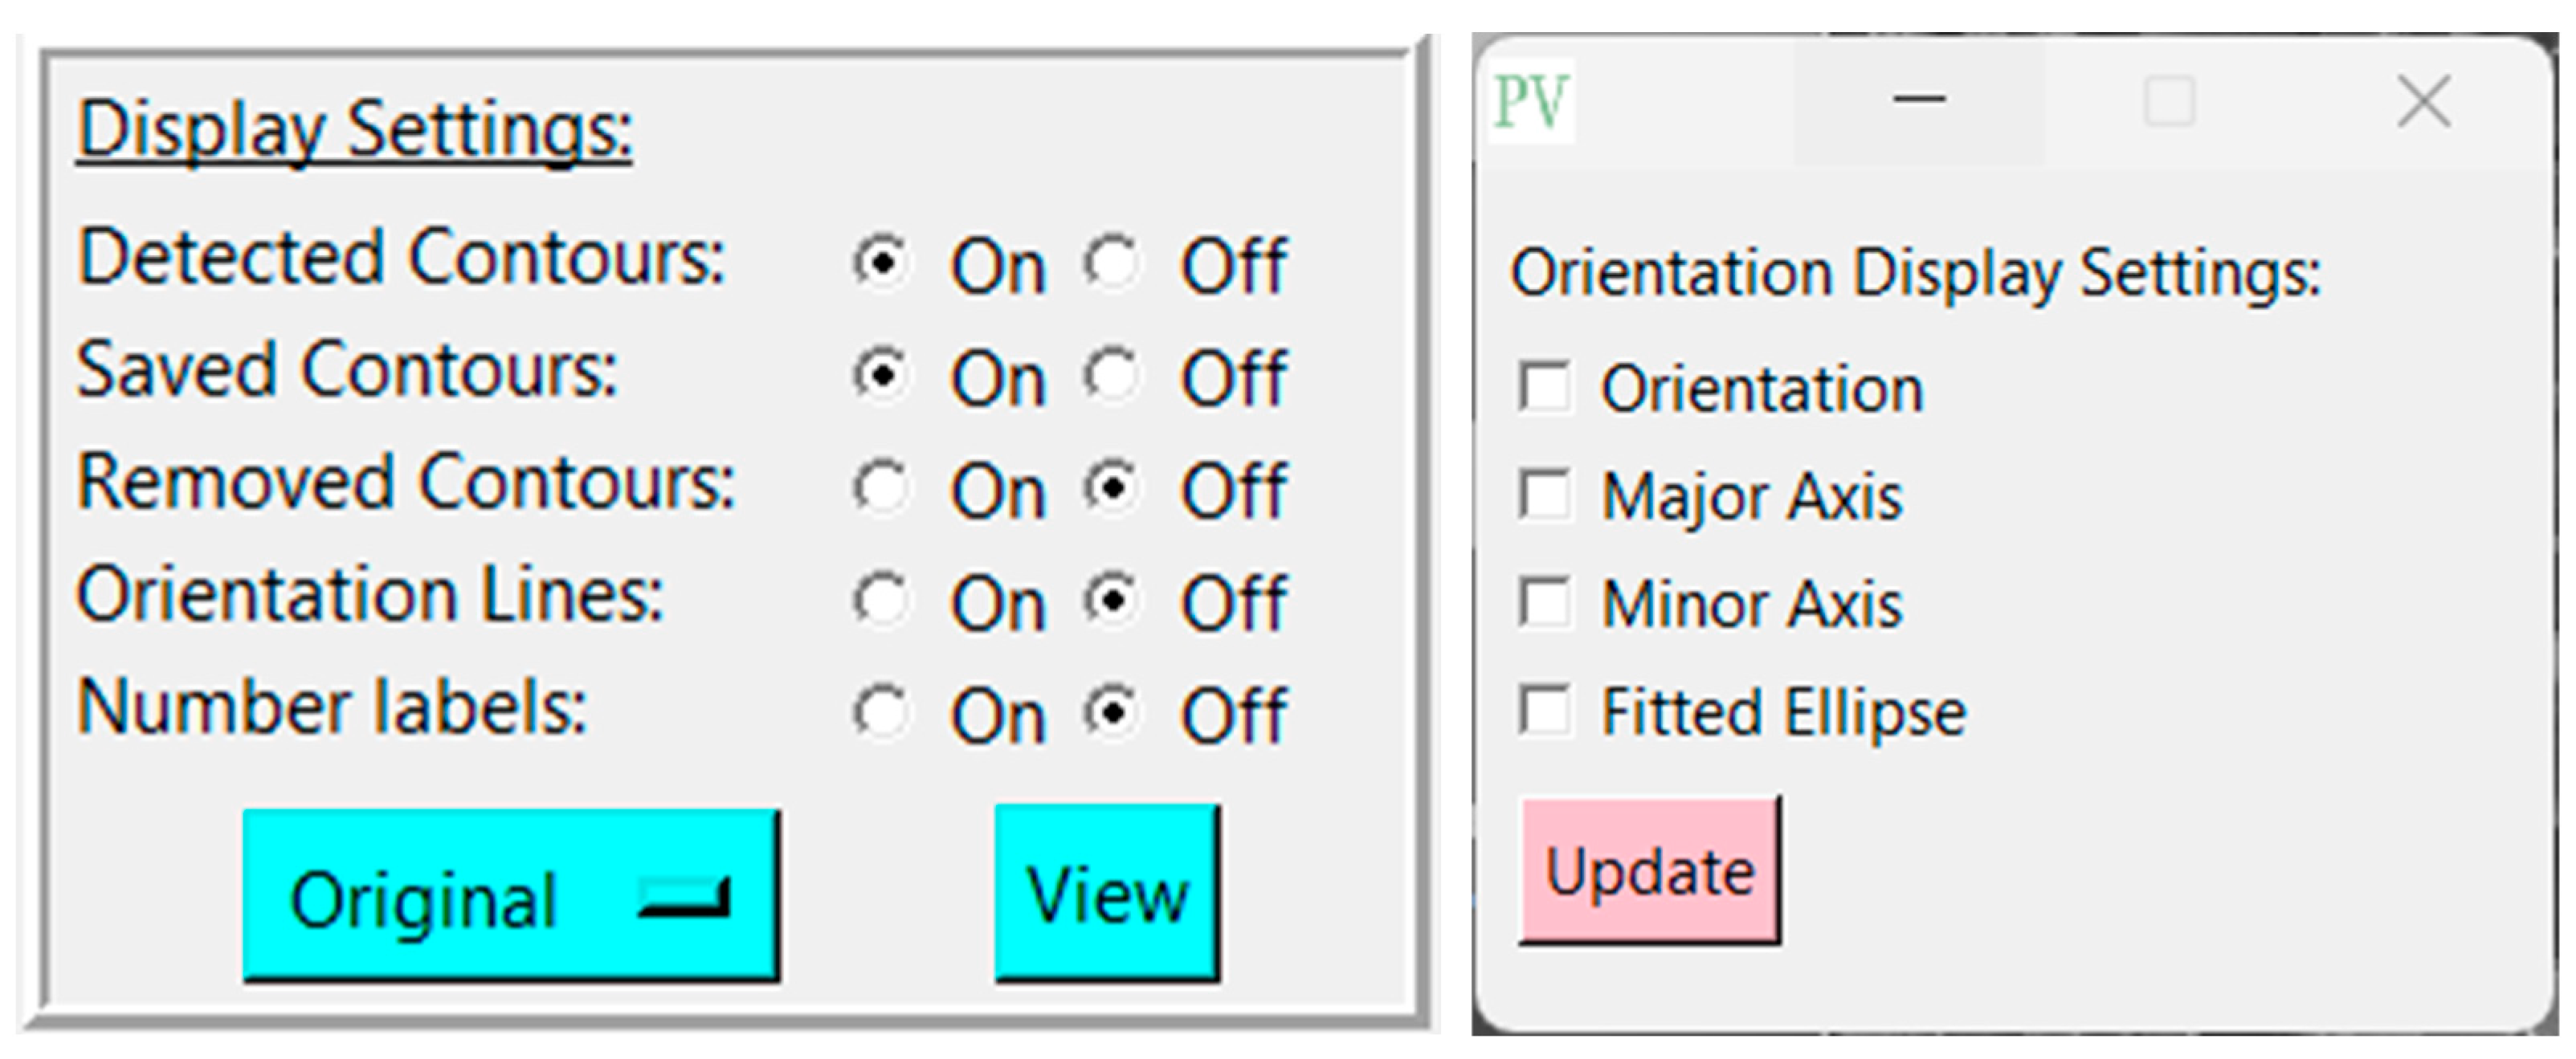Check the Fitted Ellipse option
Image resolution: width=2576 pixels, height=1059 pixels.
click(1545, 711)
